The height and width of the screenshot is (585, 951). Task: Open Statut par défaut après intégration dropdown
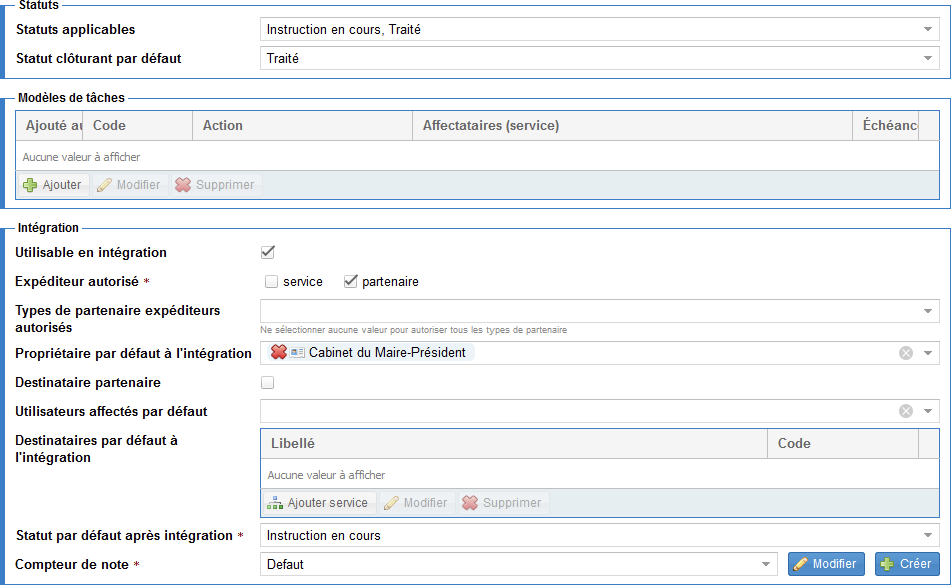[x=928, y=536]
